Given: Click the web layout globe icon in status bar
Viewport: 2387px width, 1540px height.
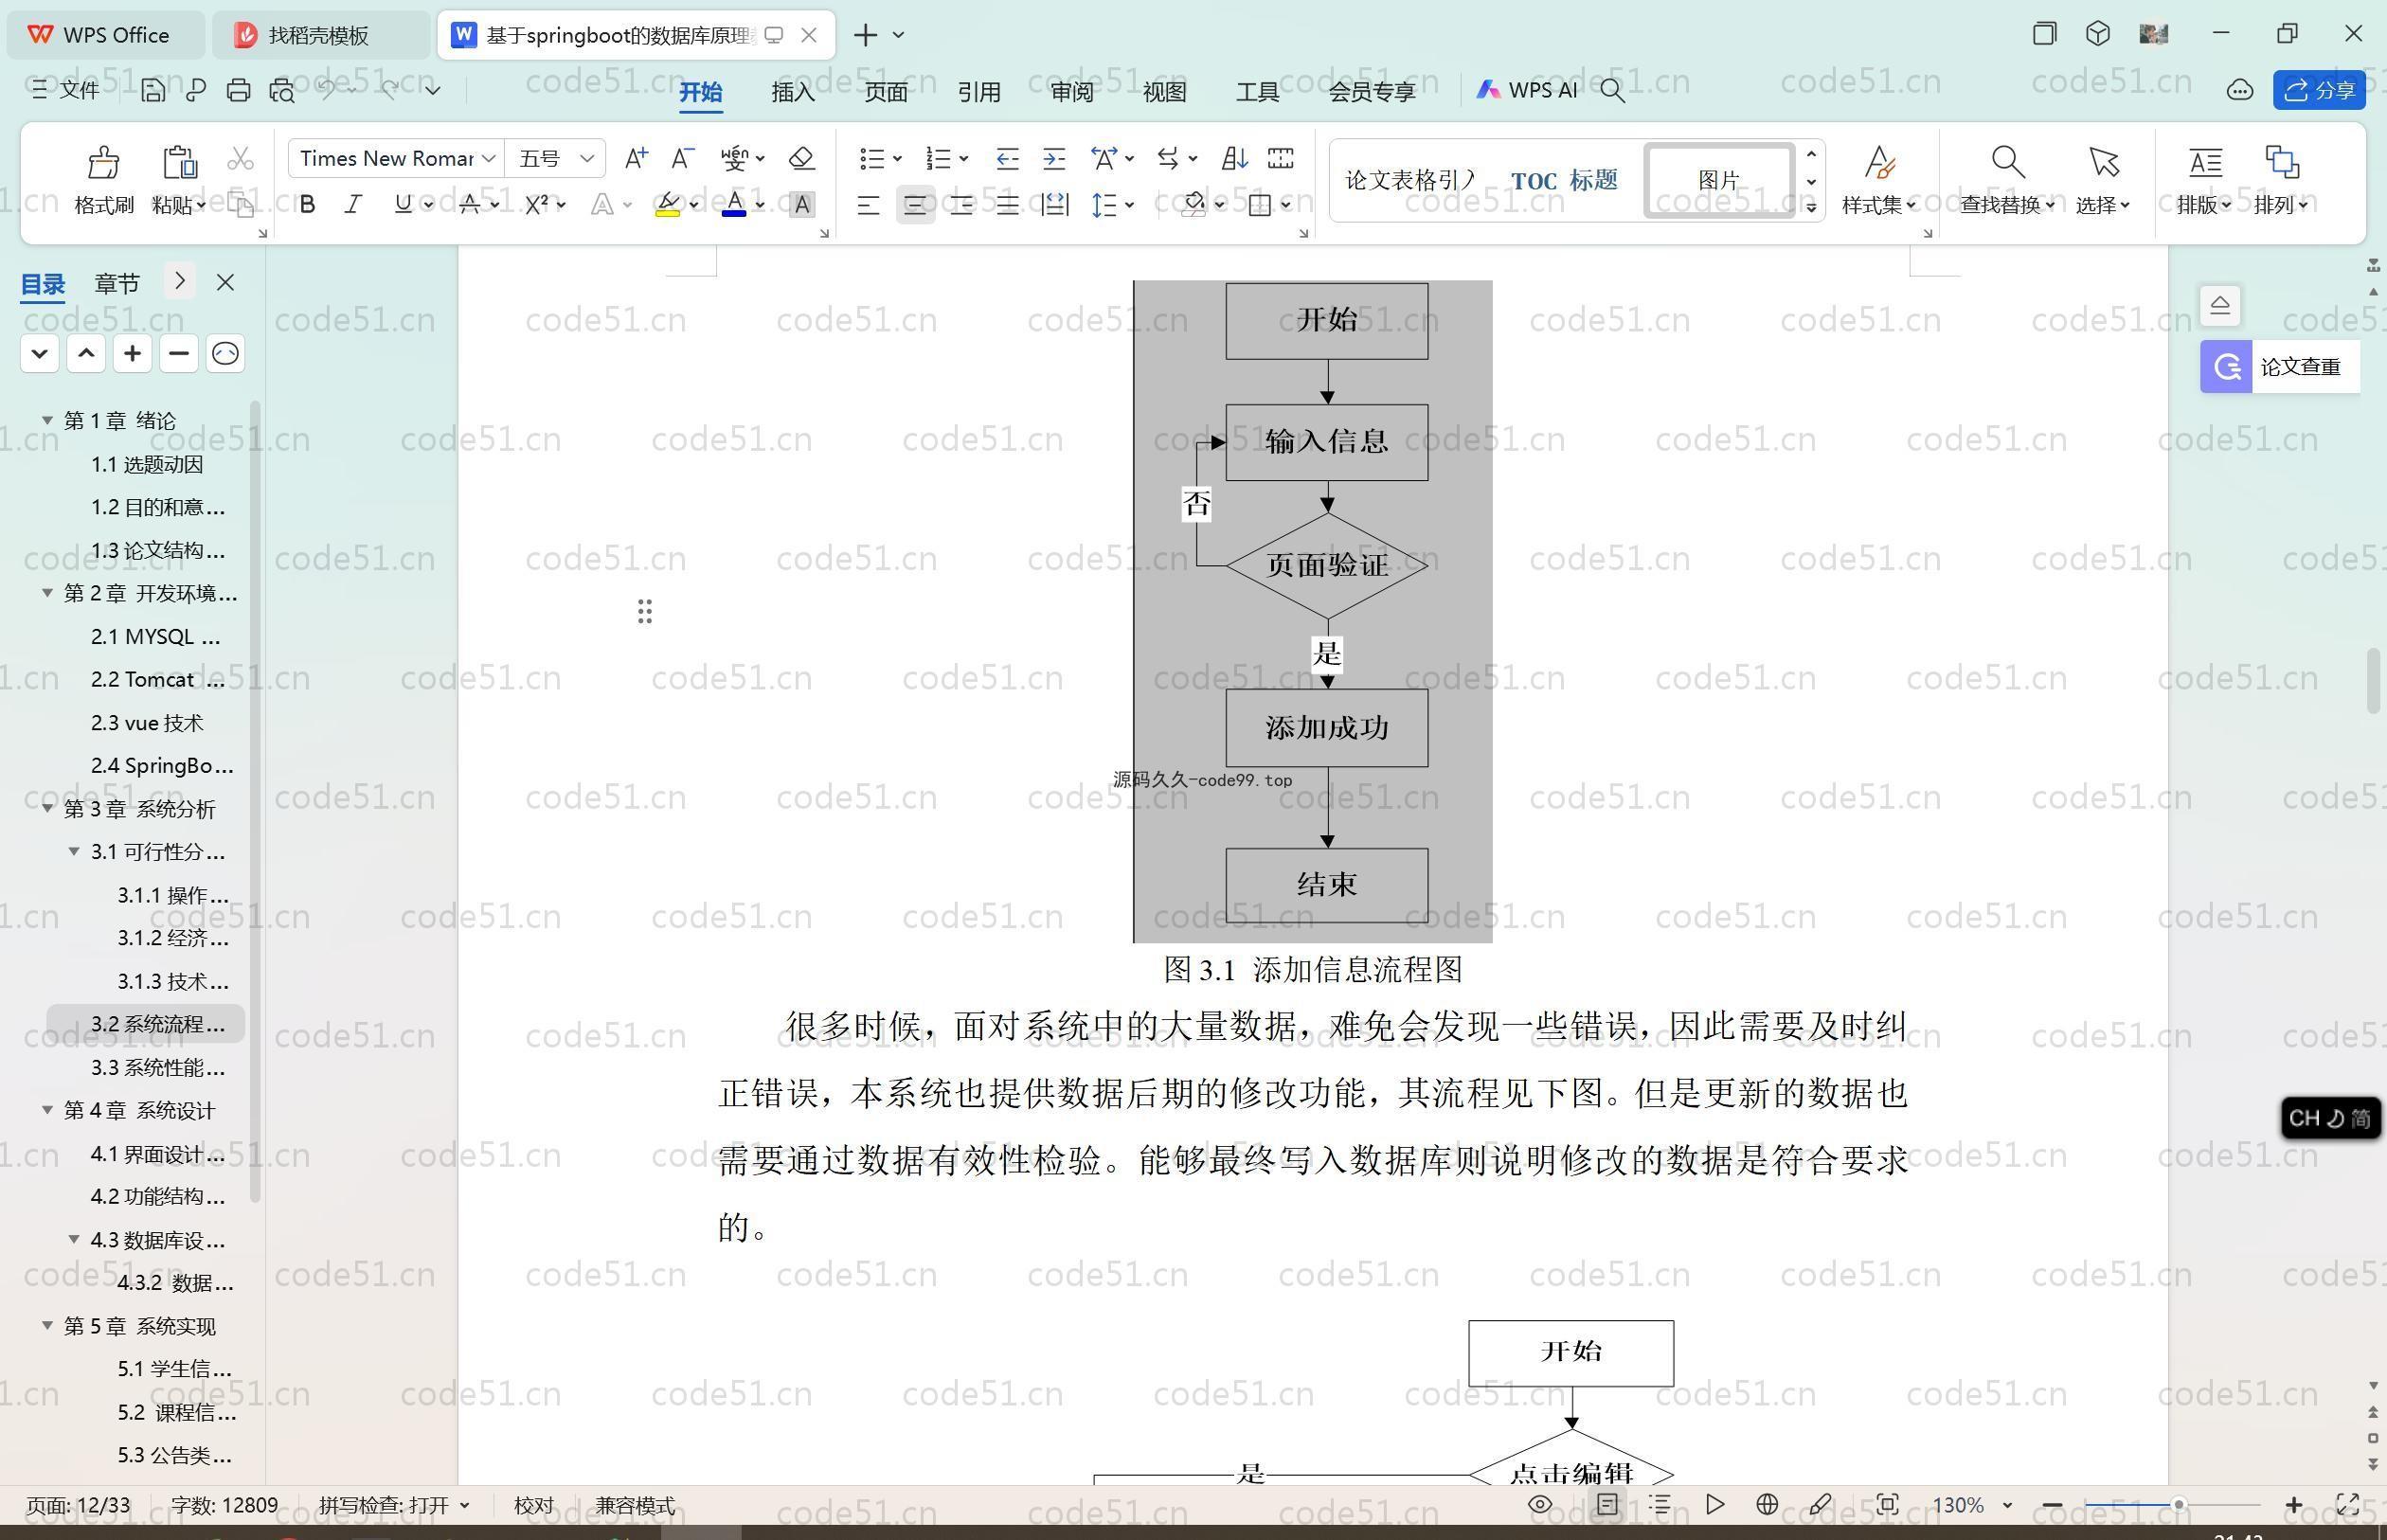Looking at the screenshot, I should coord(1767,1504).
